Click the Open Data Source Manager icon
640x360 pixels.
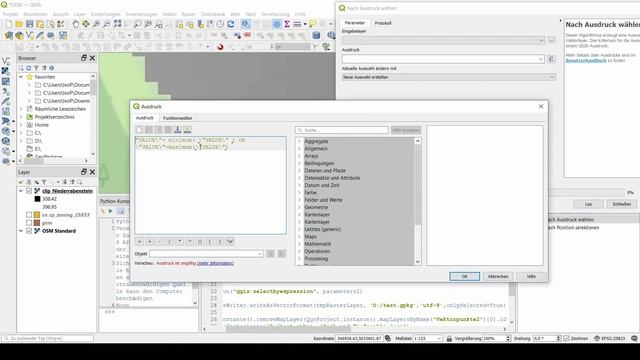coord(9,36)
